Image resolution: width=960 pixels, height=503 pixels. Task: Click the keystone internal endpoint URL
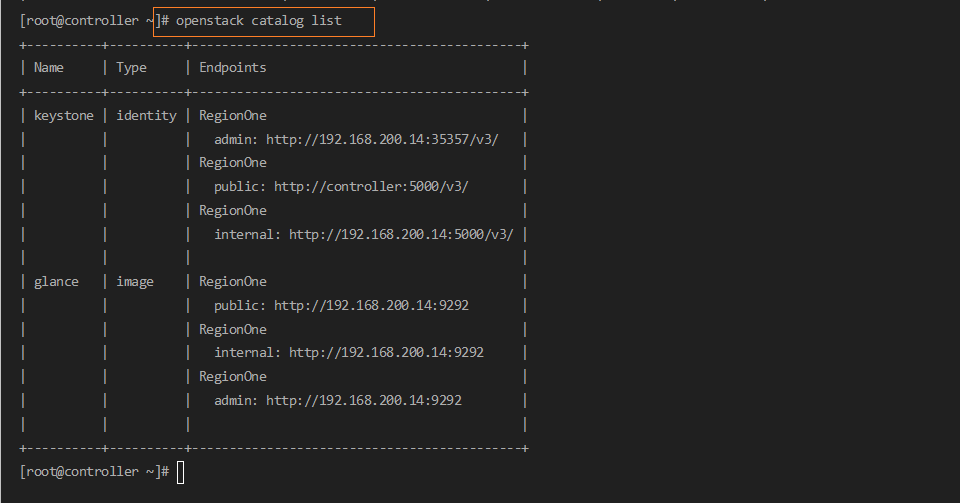coord(400,234)
